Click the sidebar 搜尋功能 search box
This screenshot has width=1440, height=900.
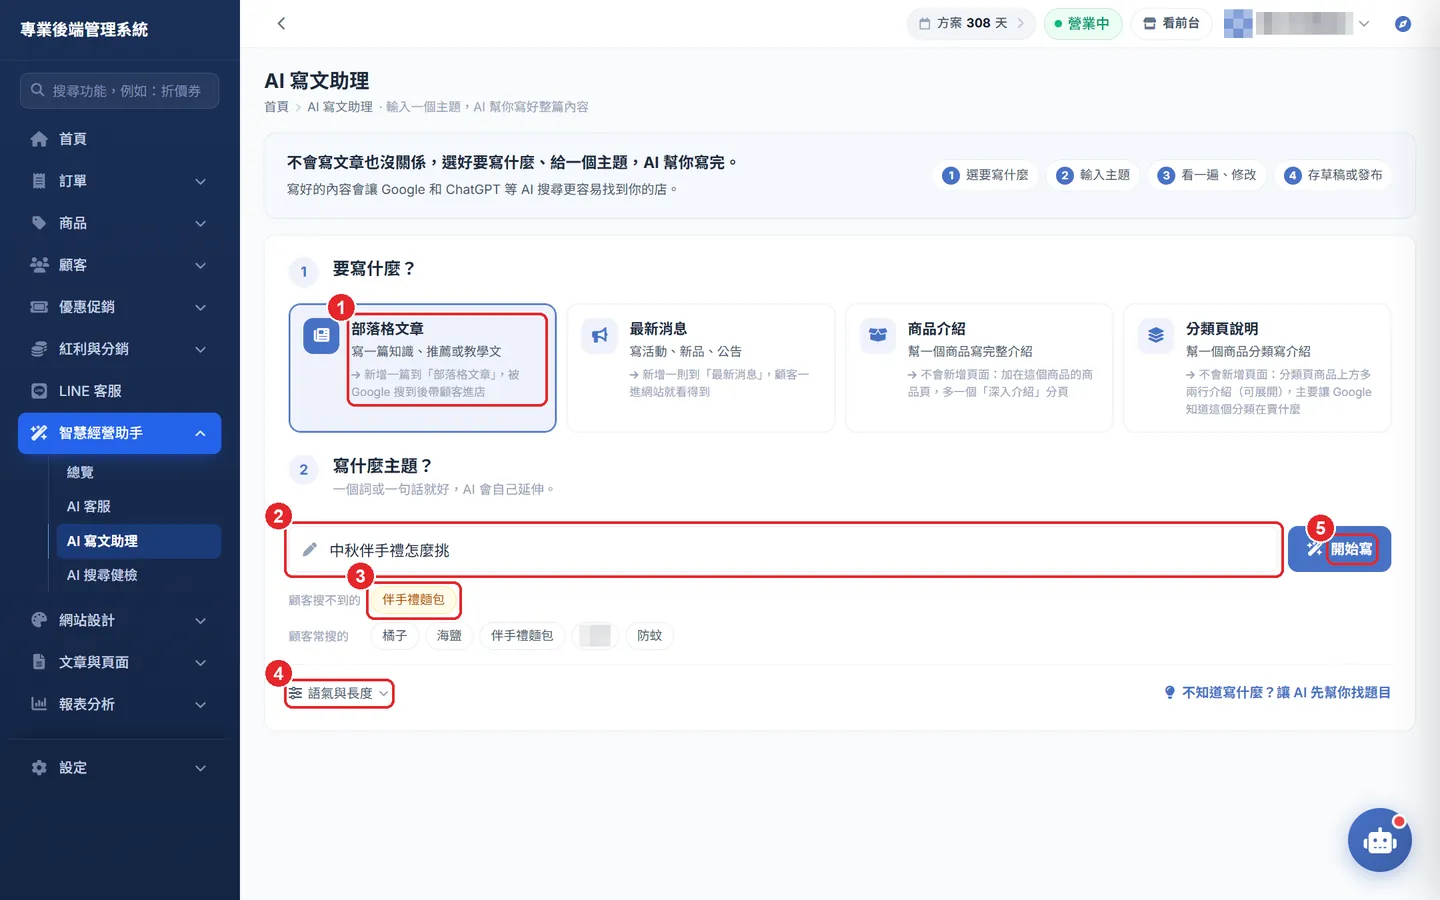point(119,90)
